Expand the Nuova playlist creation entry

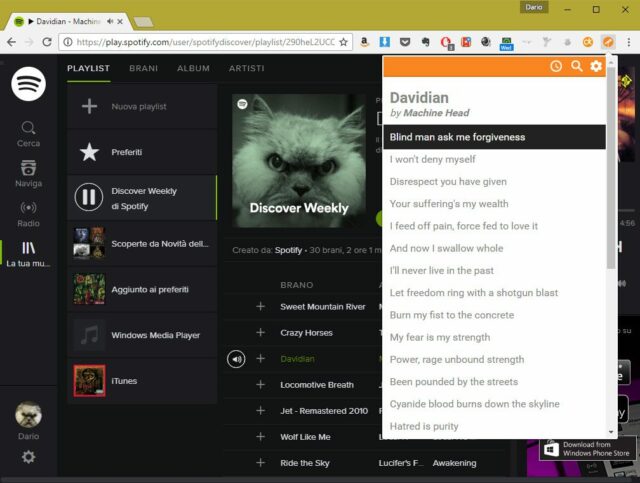tap(89, 106)
